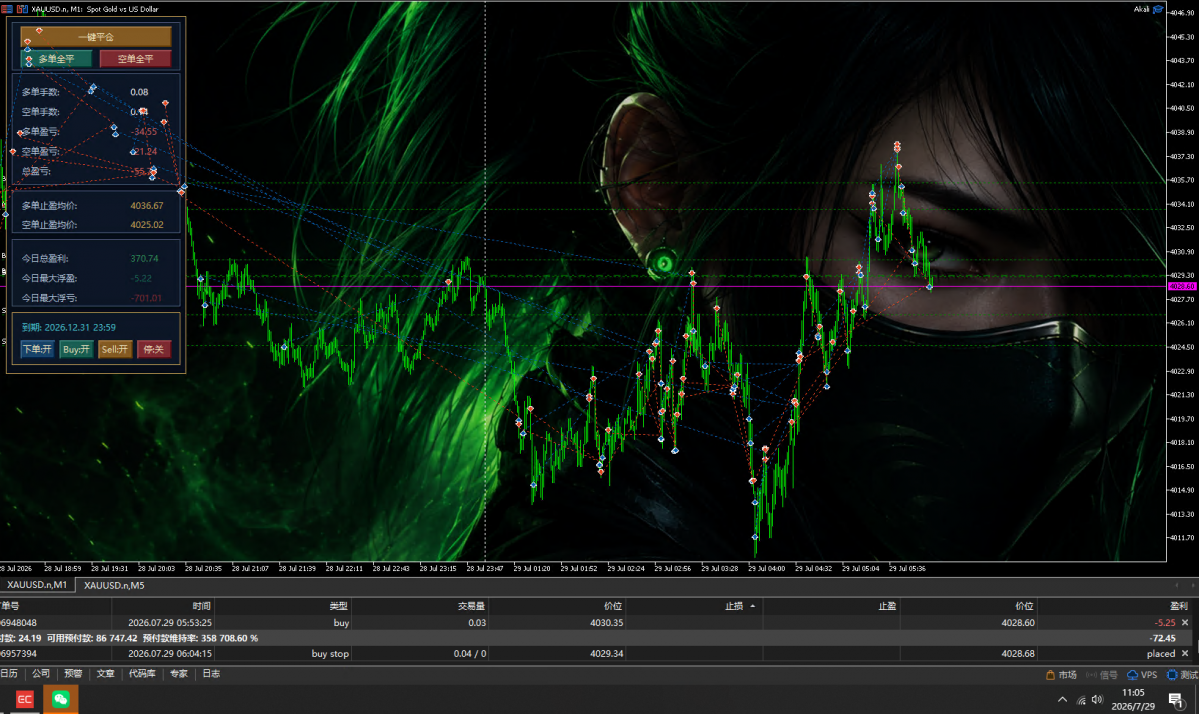Click the 一键平仓 close-all button
This screenshot has height=714, width=1199.
(x=96, y=36)
